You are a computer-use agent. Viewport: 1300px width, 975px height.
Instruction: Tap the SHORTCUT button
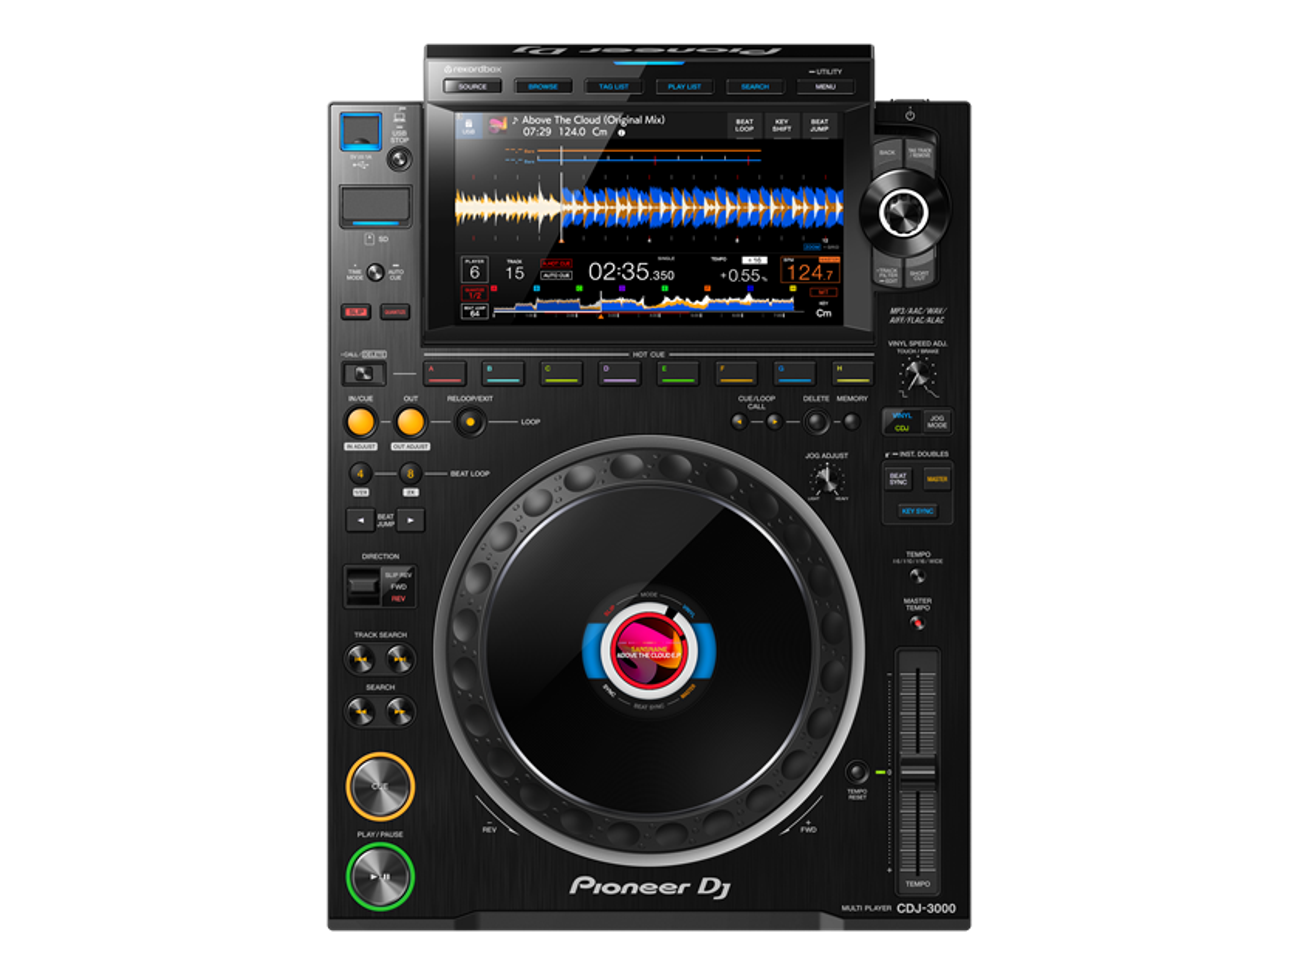point(919,276)
